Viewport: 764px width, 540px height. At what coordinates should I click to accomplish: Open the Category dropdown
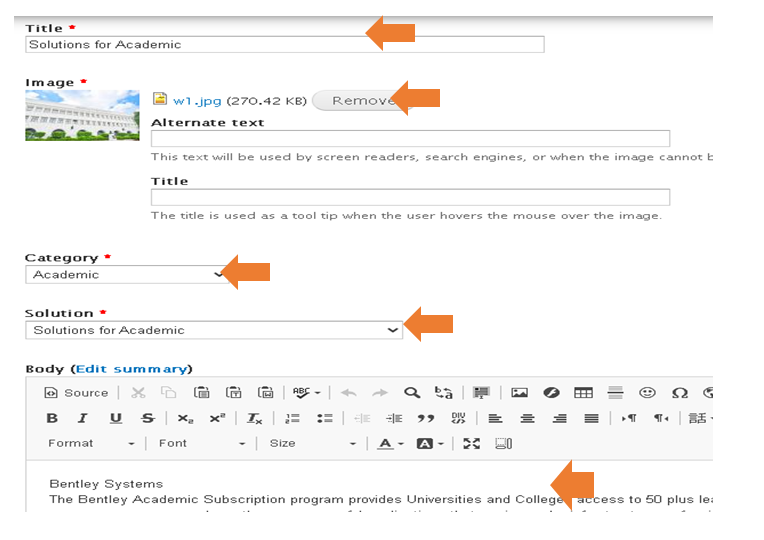(x=126, y=274)
